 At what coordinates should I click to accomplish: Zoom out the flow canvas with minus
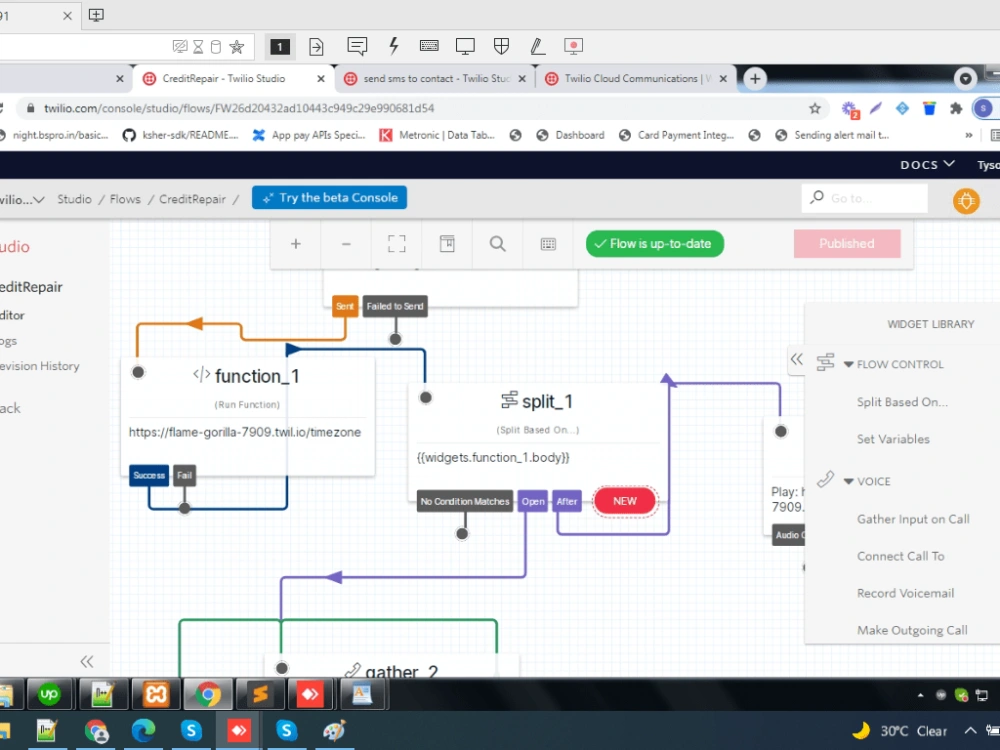pyautogui.click(x=346, y=244)
